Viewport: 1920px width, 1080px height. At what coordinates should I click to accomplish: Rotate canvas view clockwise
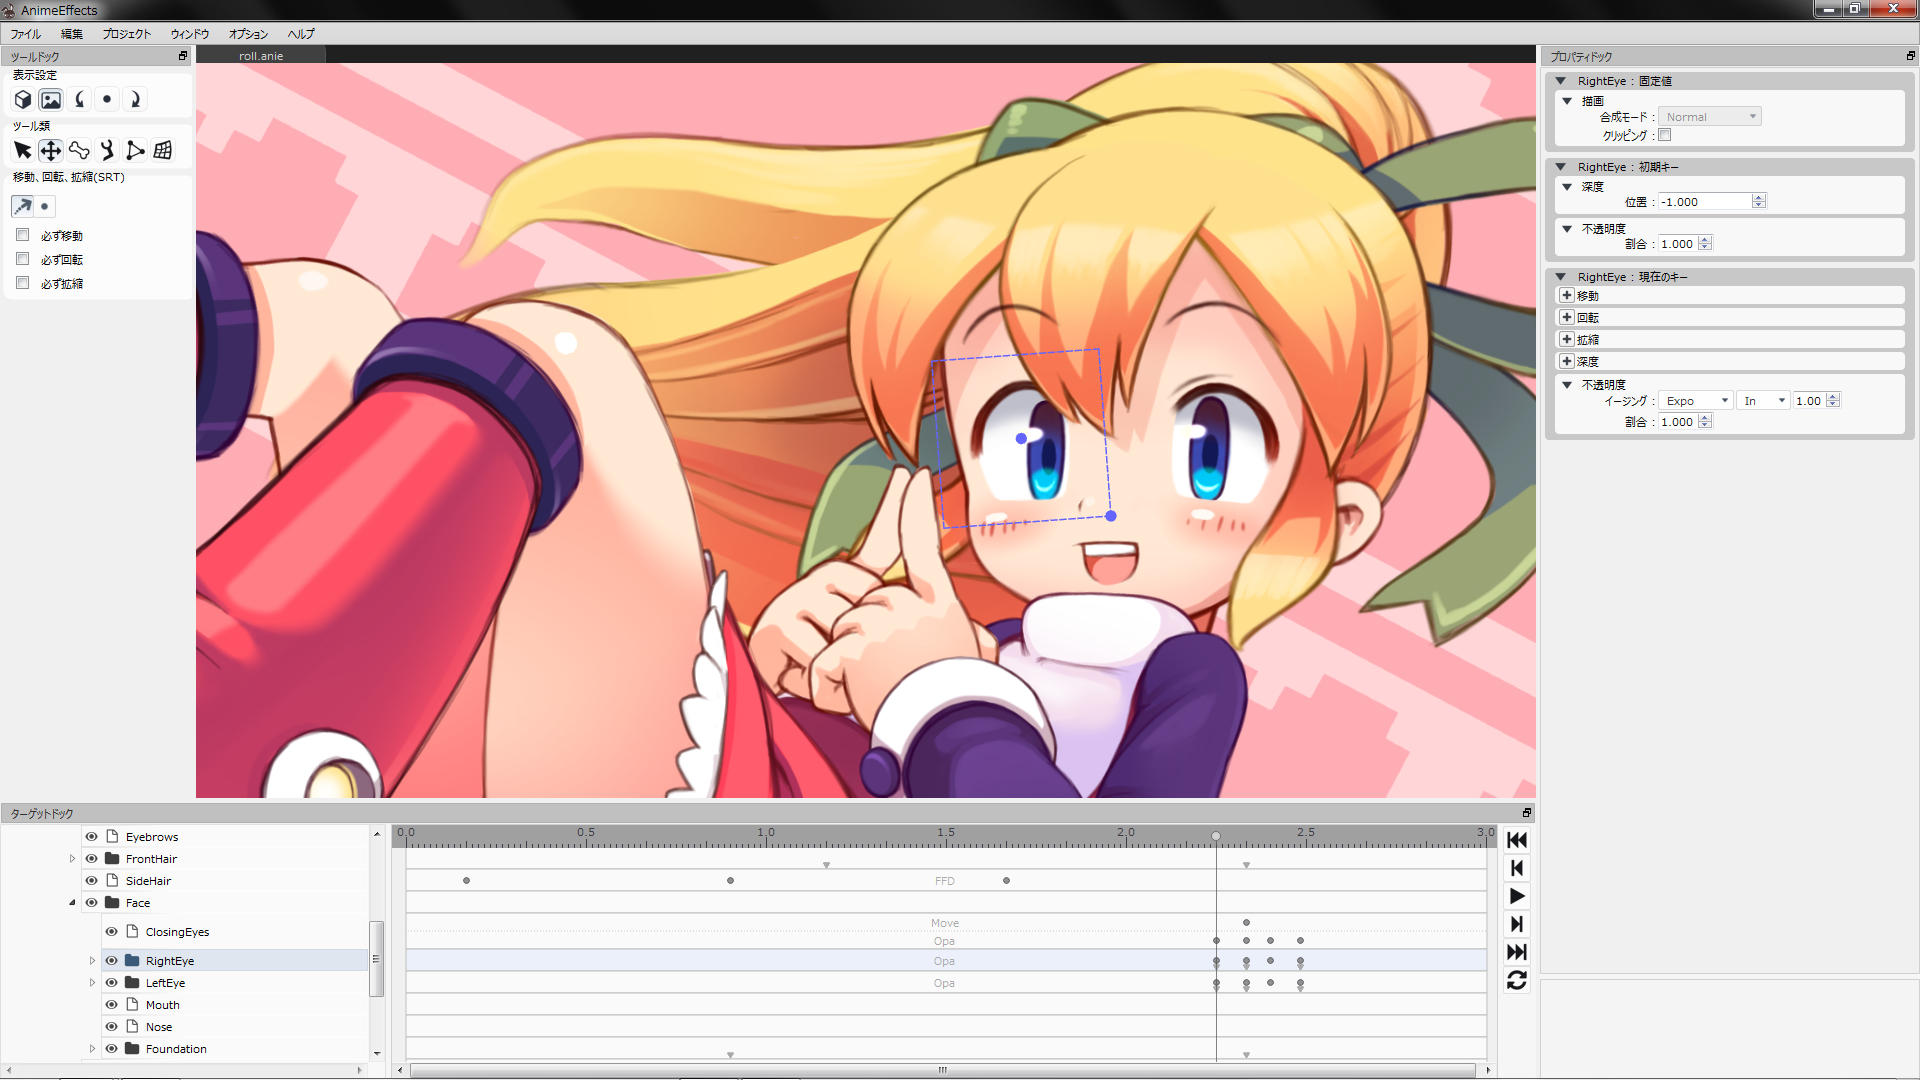[x=135, y=99]
